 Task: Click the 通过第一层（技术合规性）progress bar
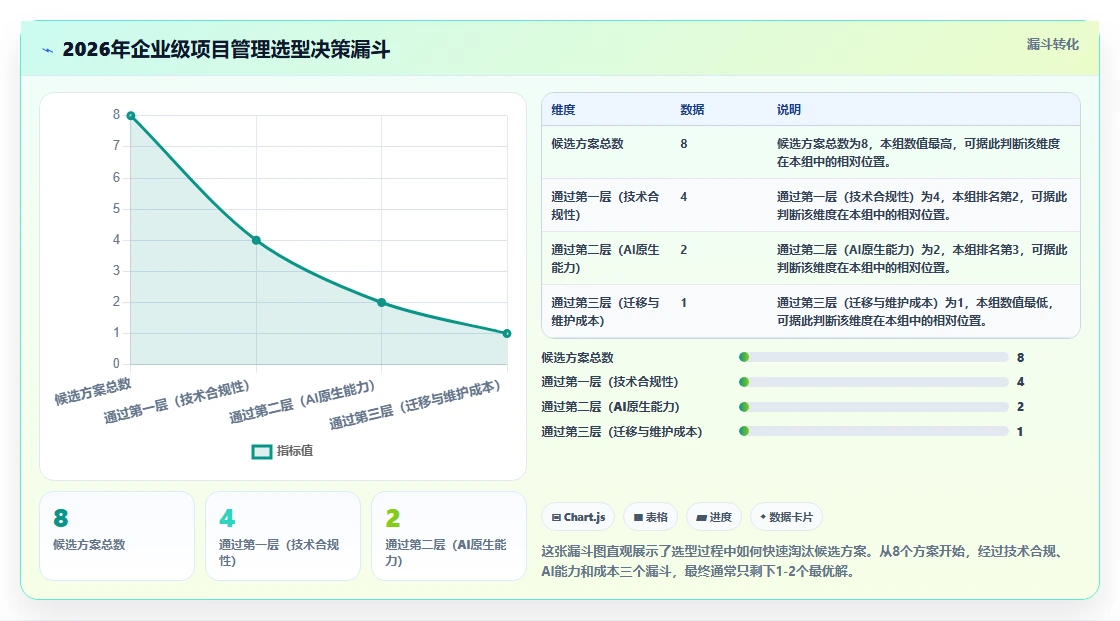(874, 382)
